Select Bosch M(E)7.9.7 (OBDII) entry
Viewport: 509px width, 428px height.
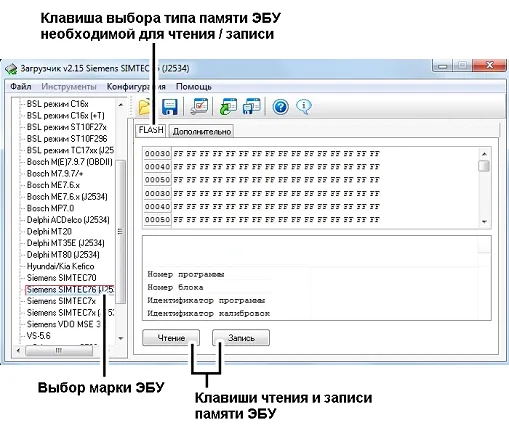pyautogui.click(x=69, y=162)
